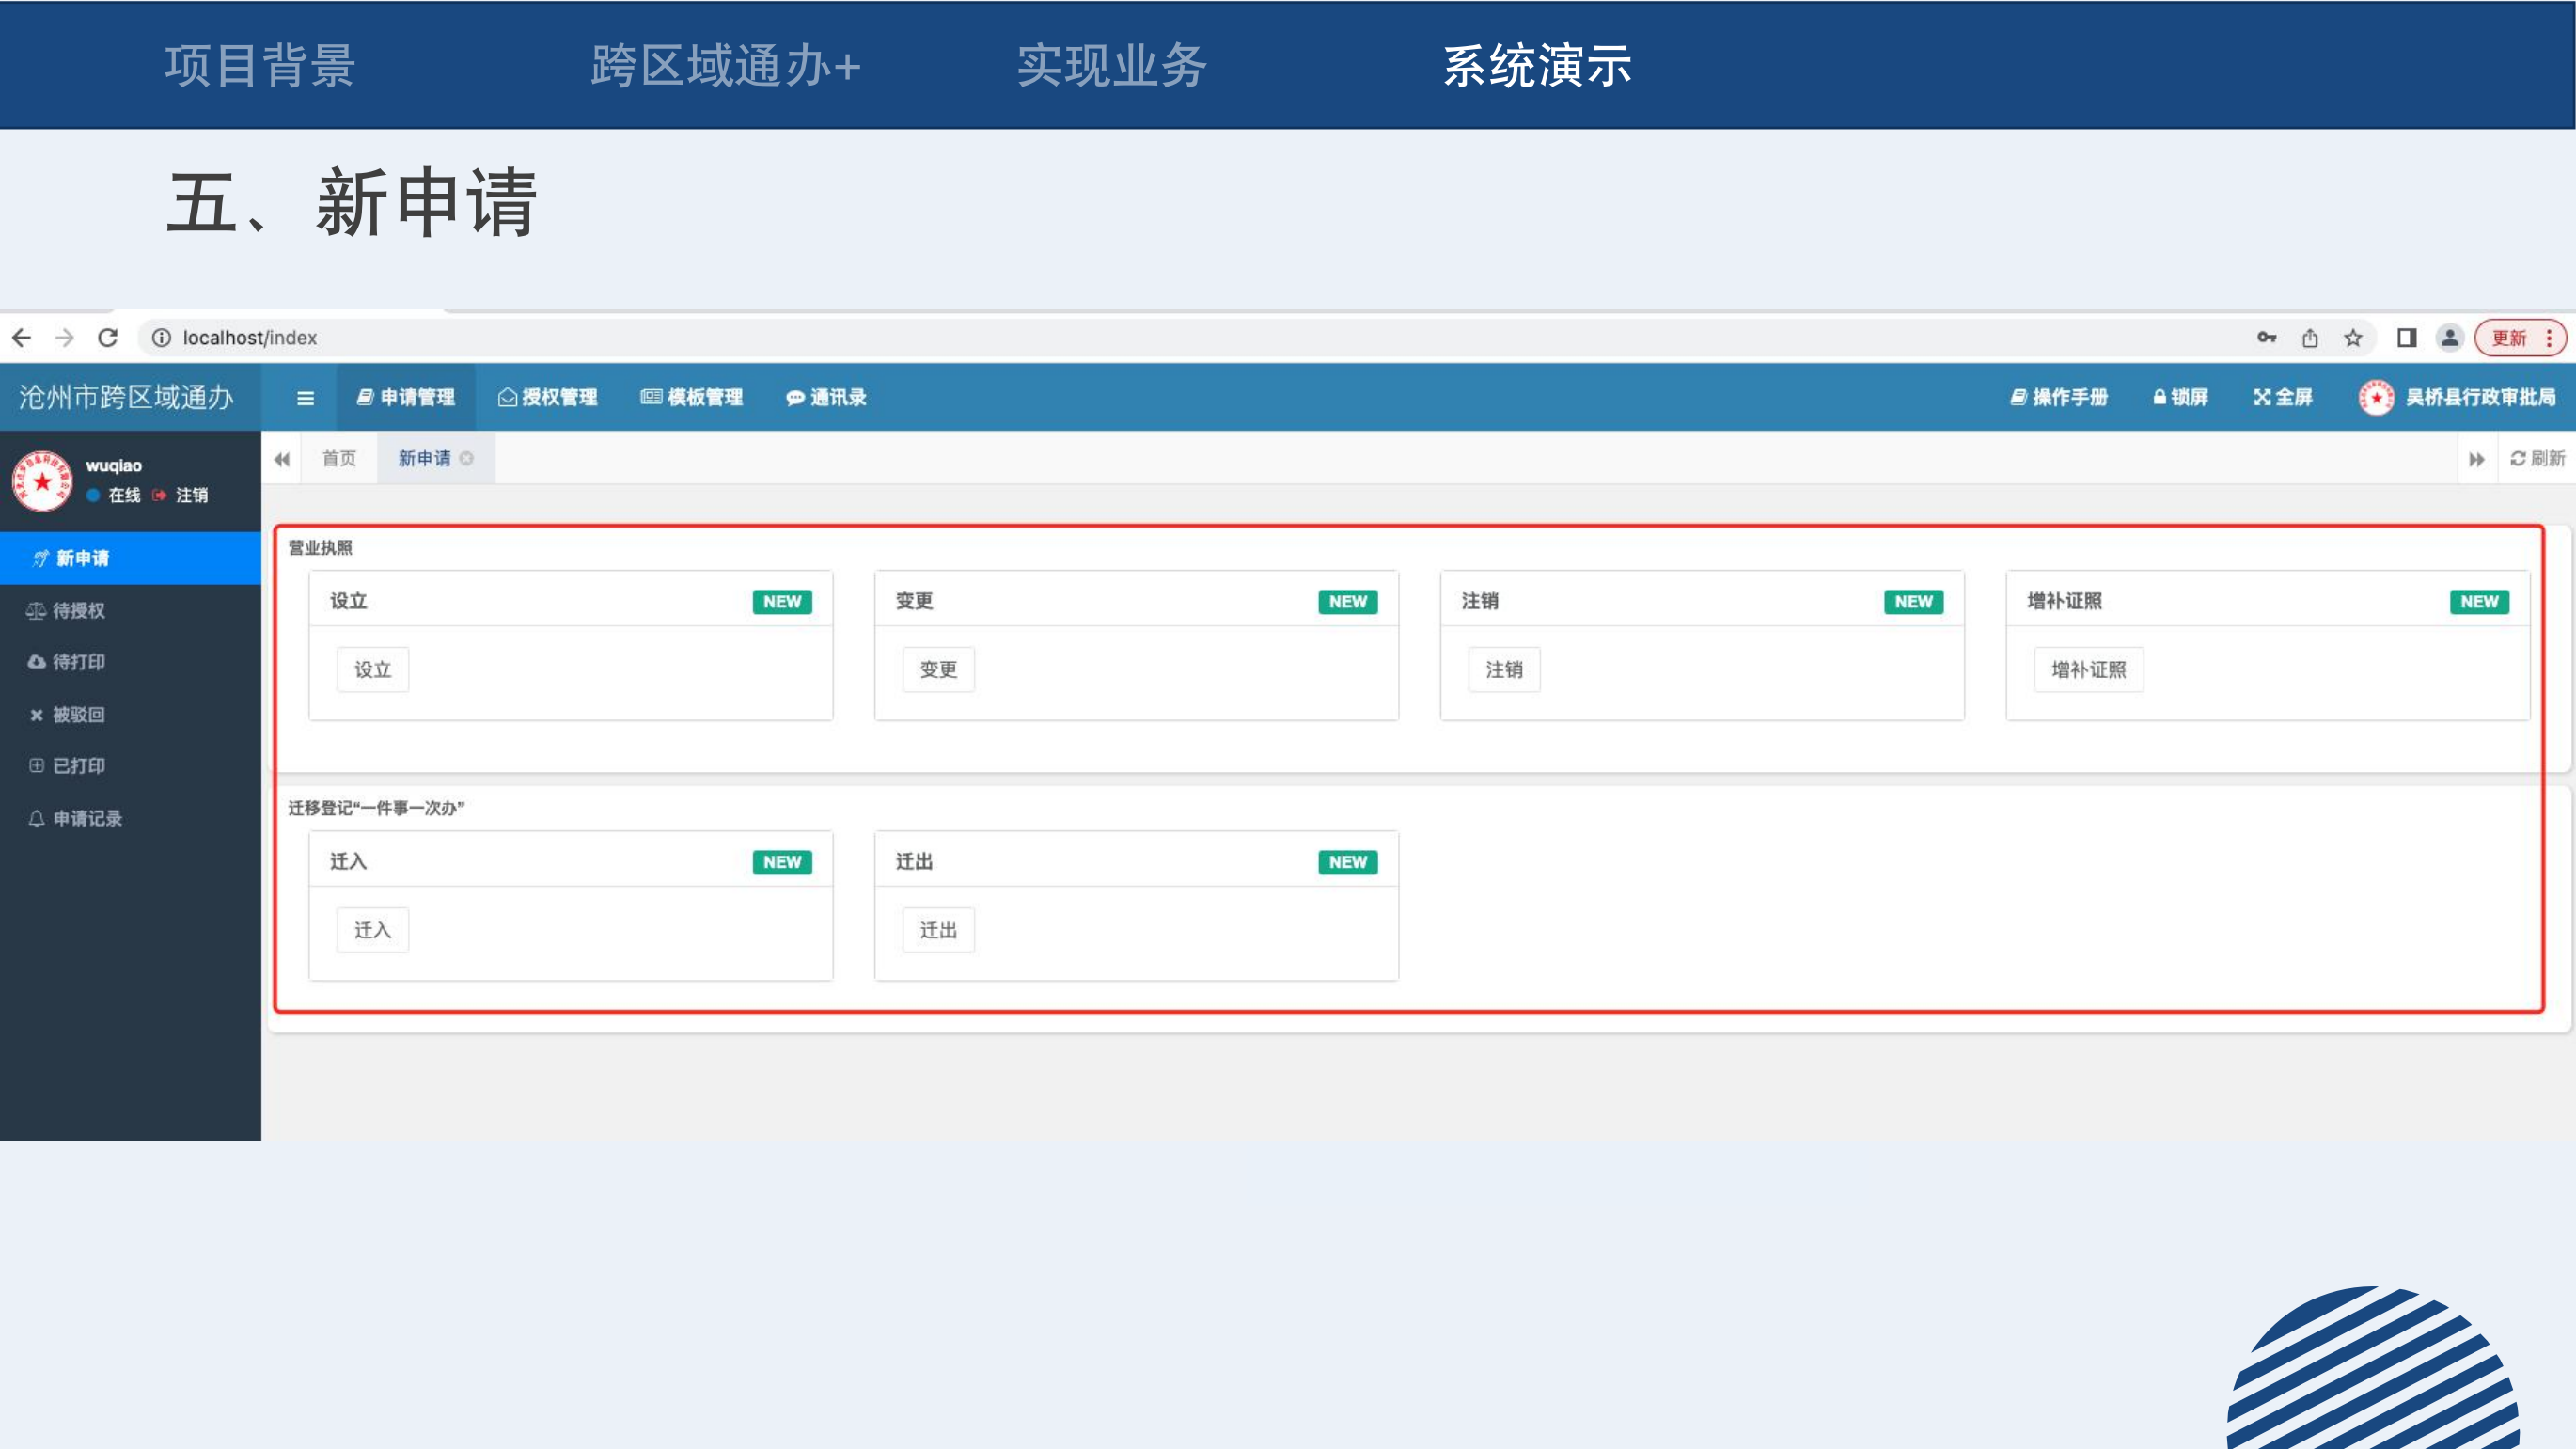
Task: Click the 迁出 button
Action: [938, 930]
